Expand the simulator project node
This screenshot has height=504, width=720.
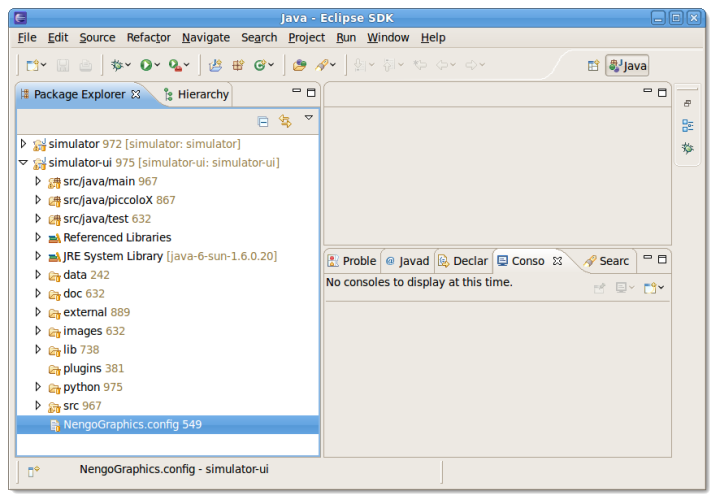23,144
